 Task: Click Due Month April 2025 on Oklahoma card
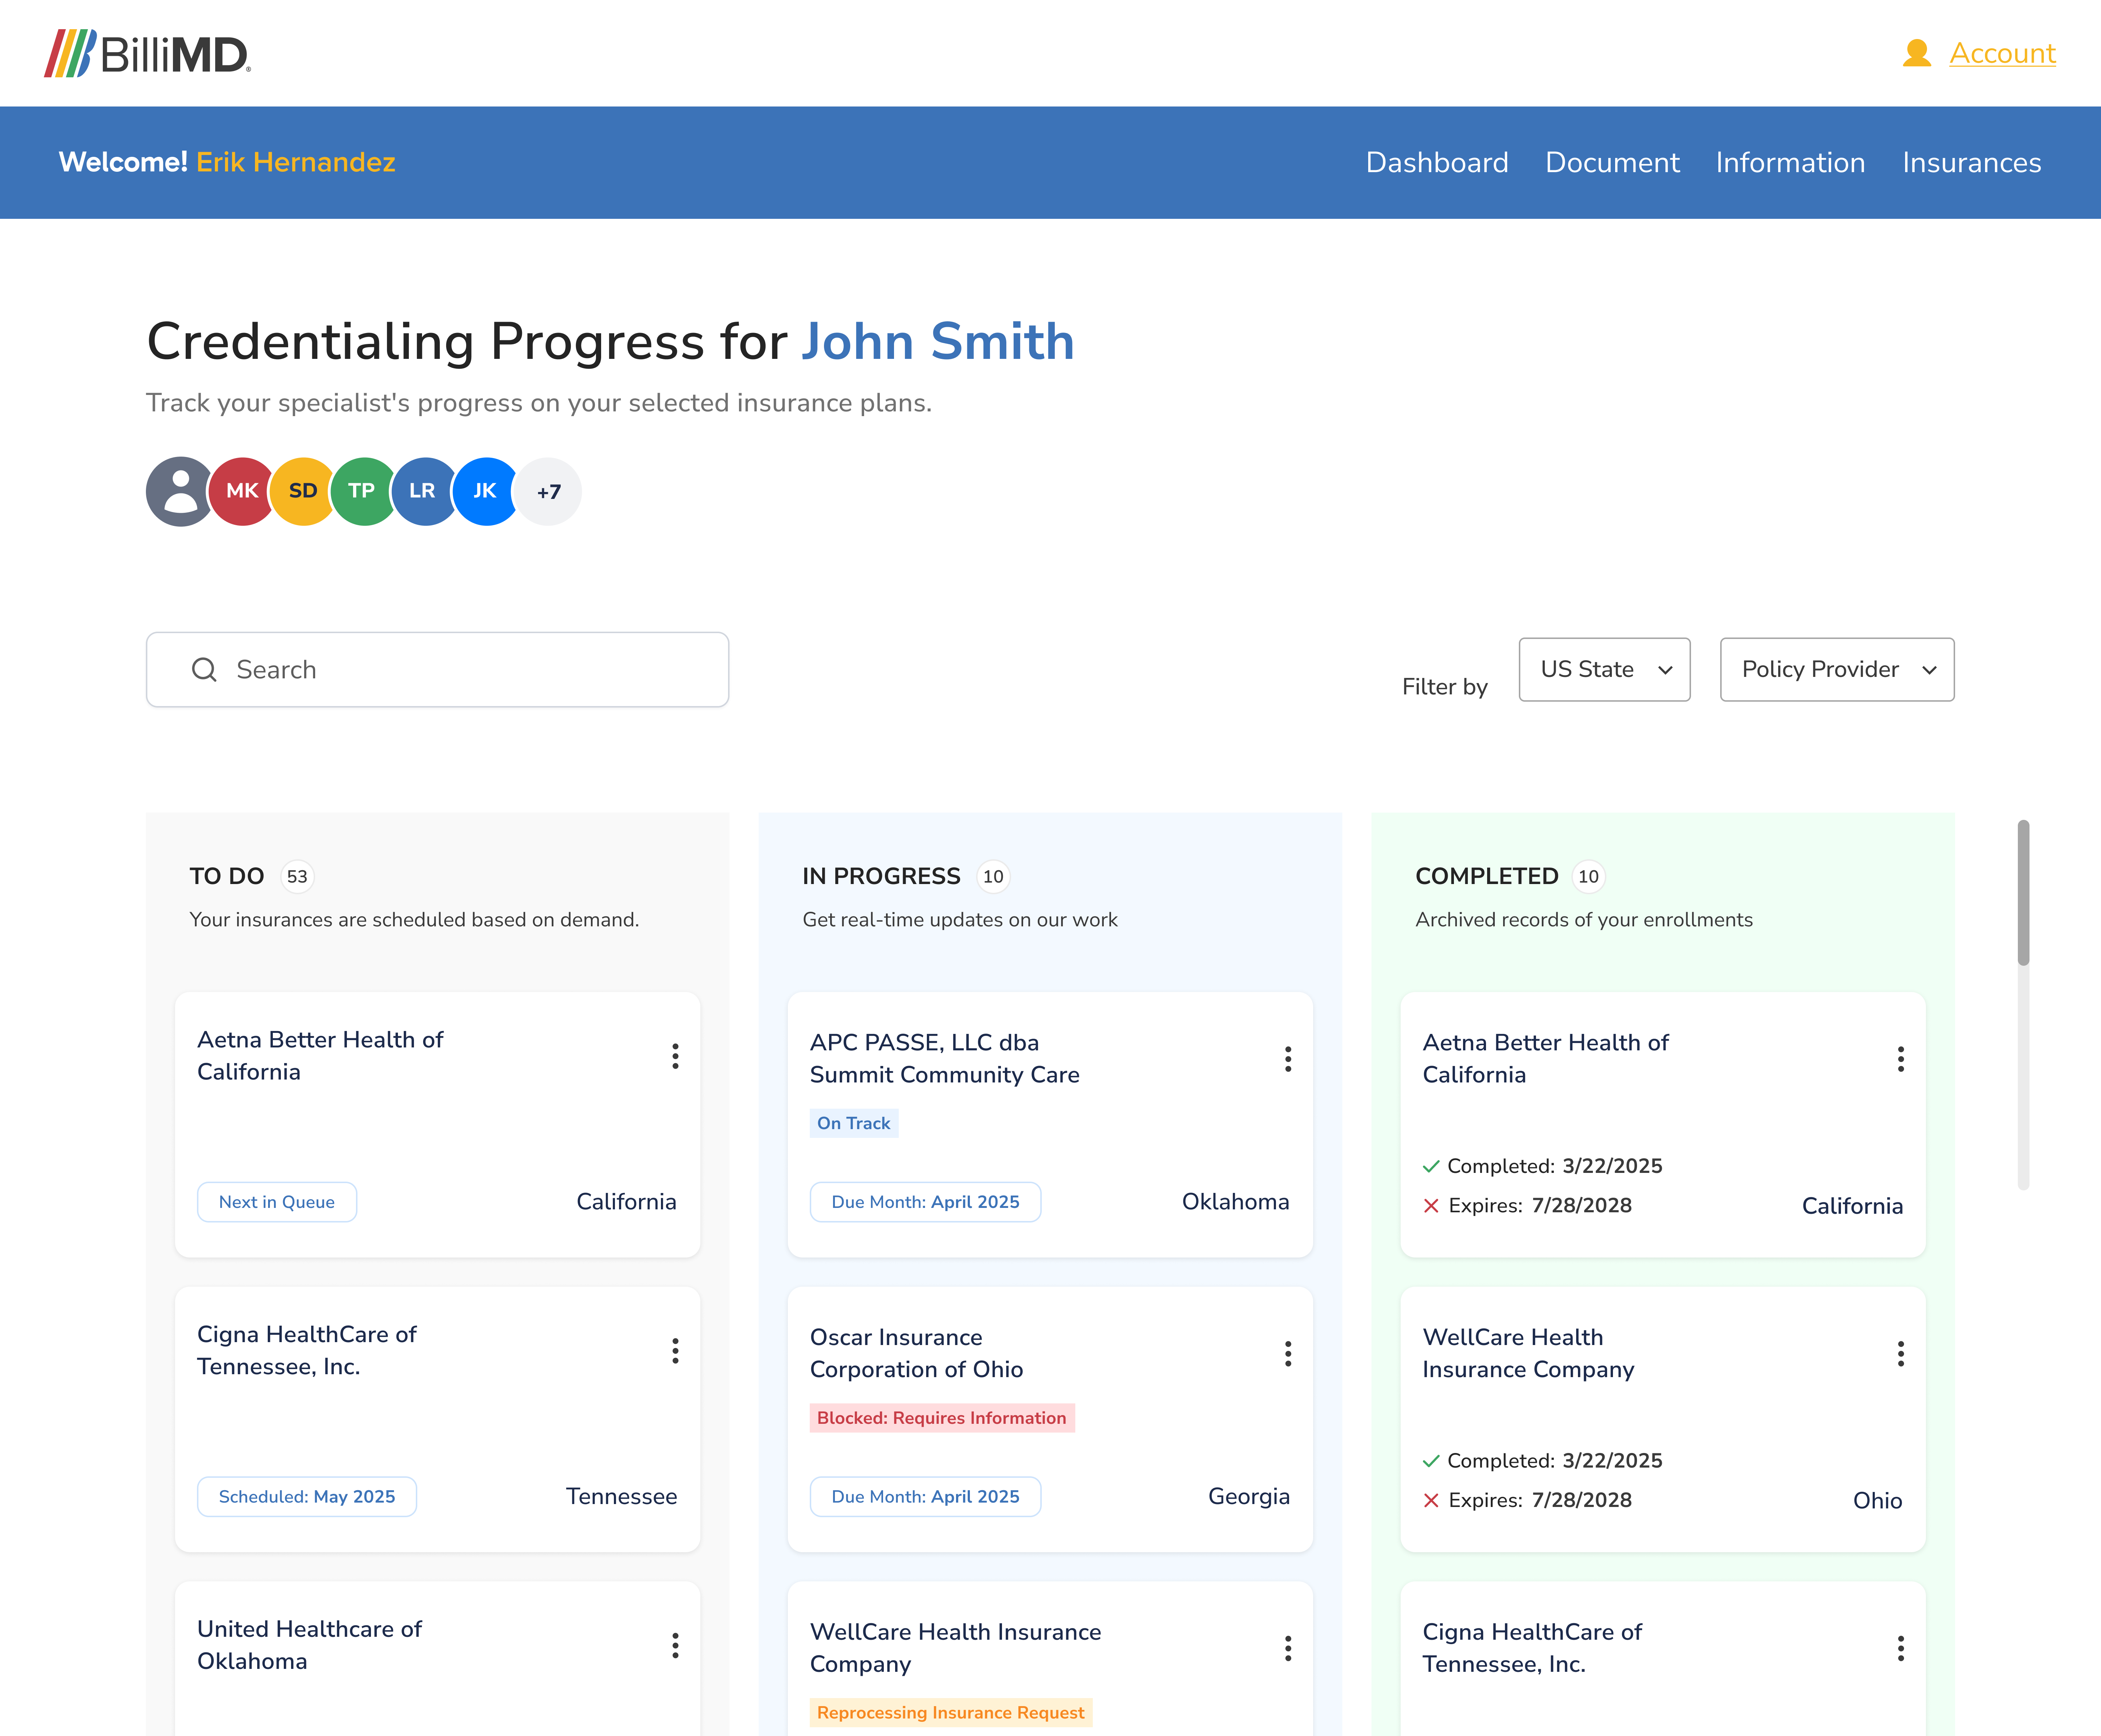point(925,1202)
